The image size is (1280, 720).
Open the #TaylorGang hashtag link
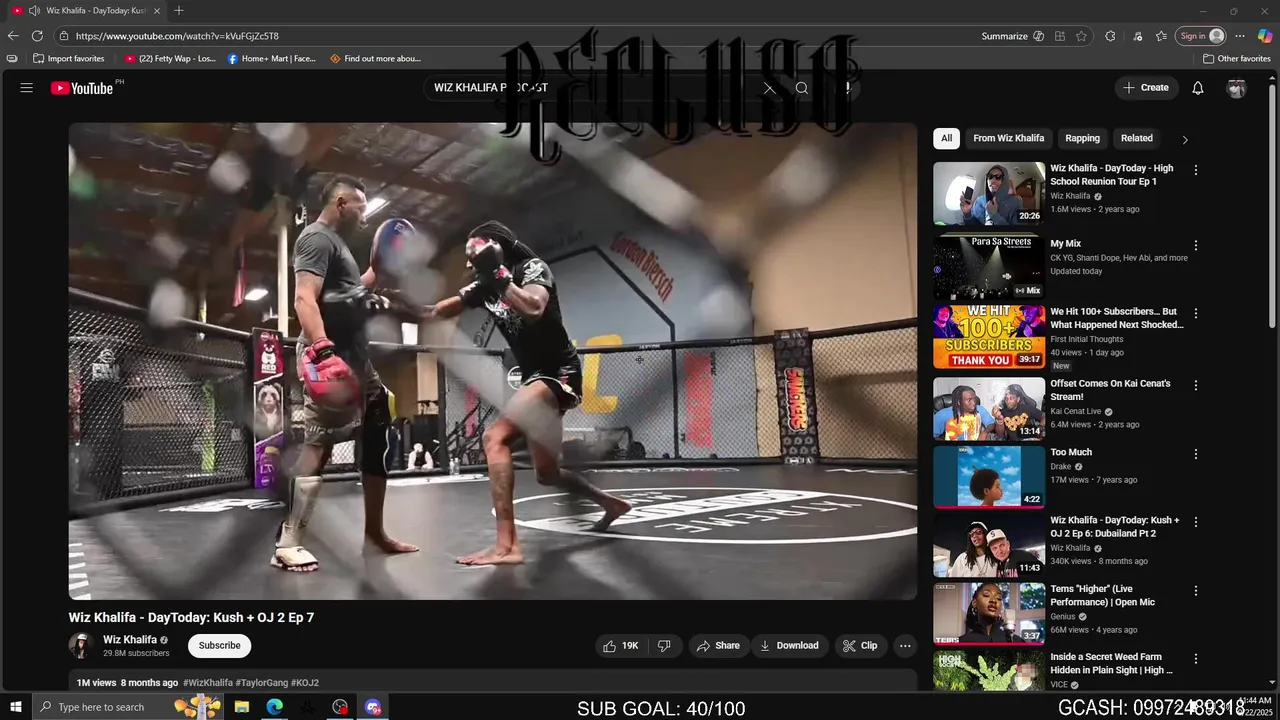tap(262, 683)
